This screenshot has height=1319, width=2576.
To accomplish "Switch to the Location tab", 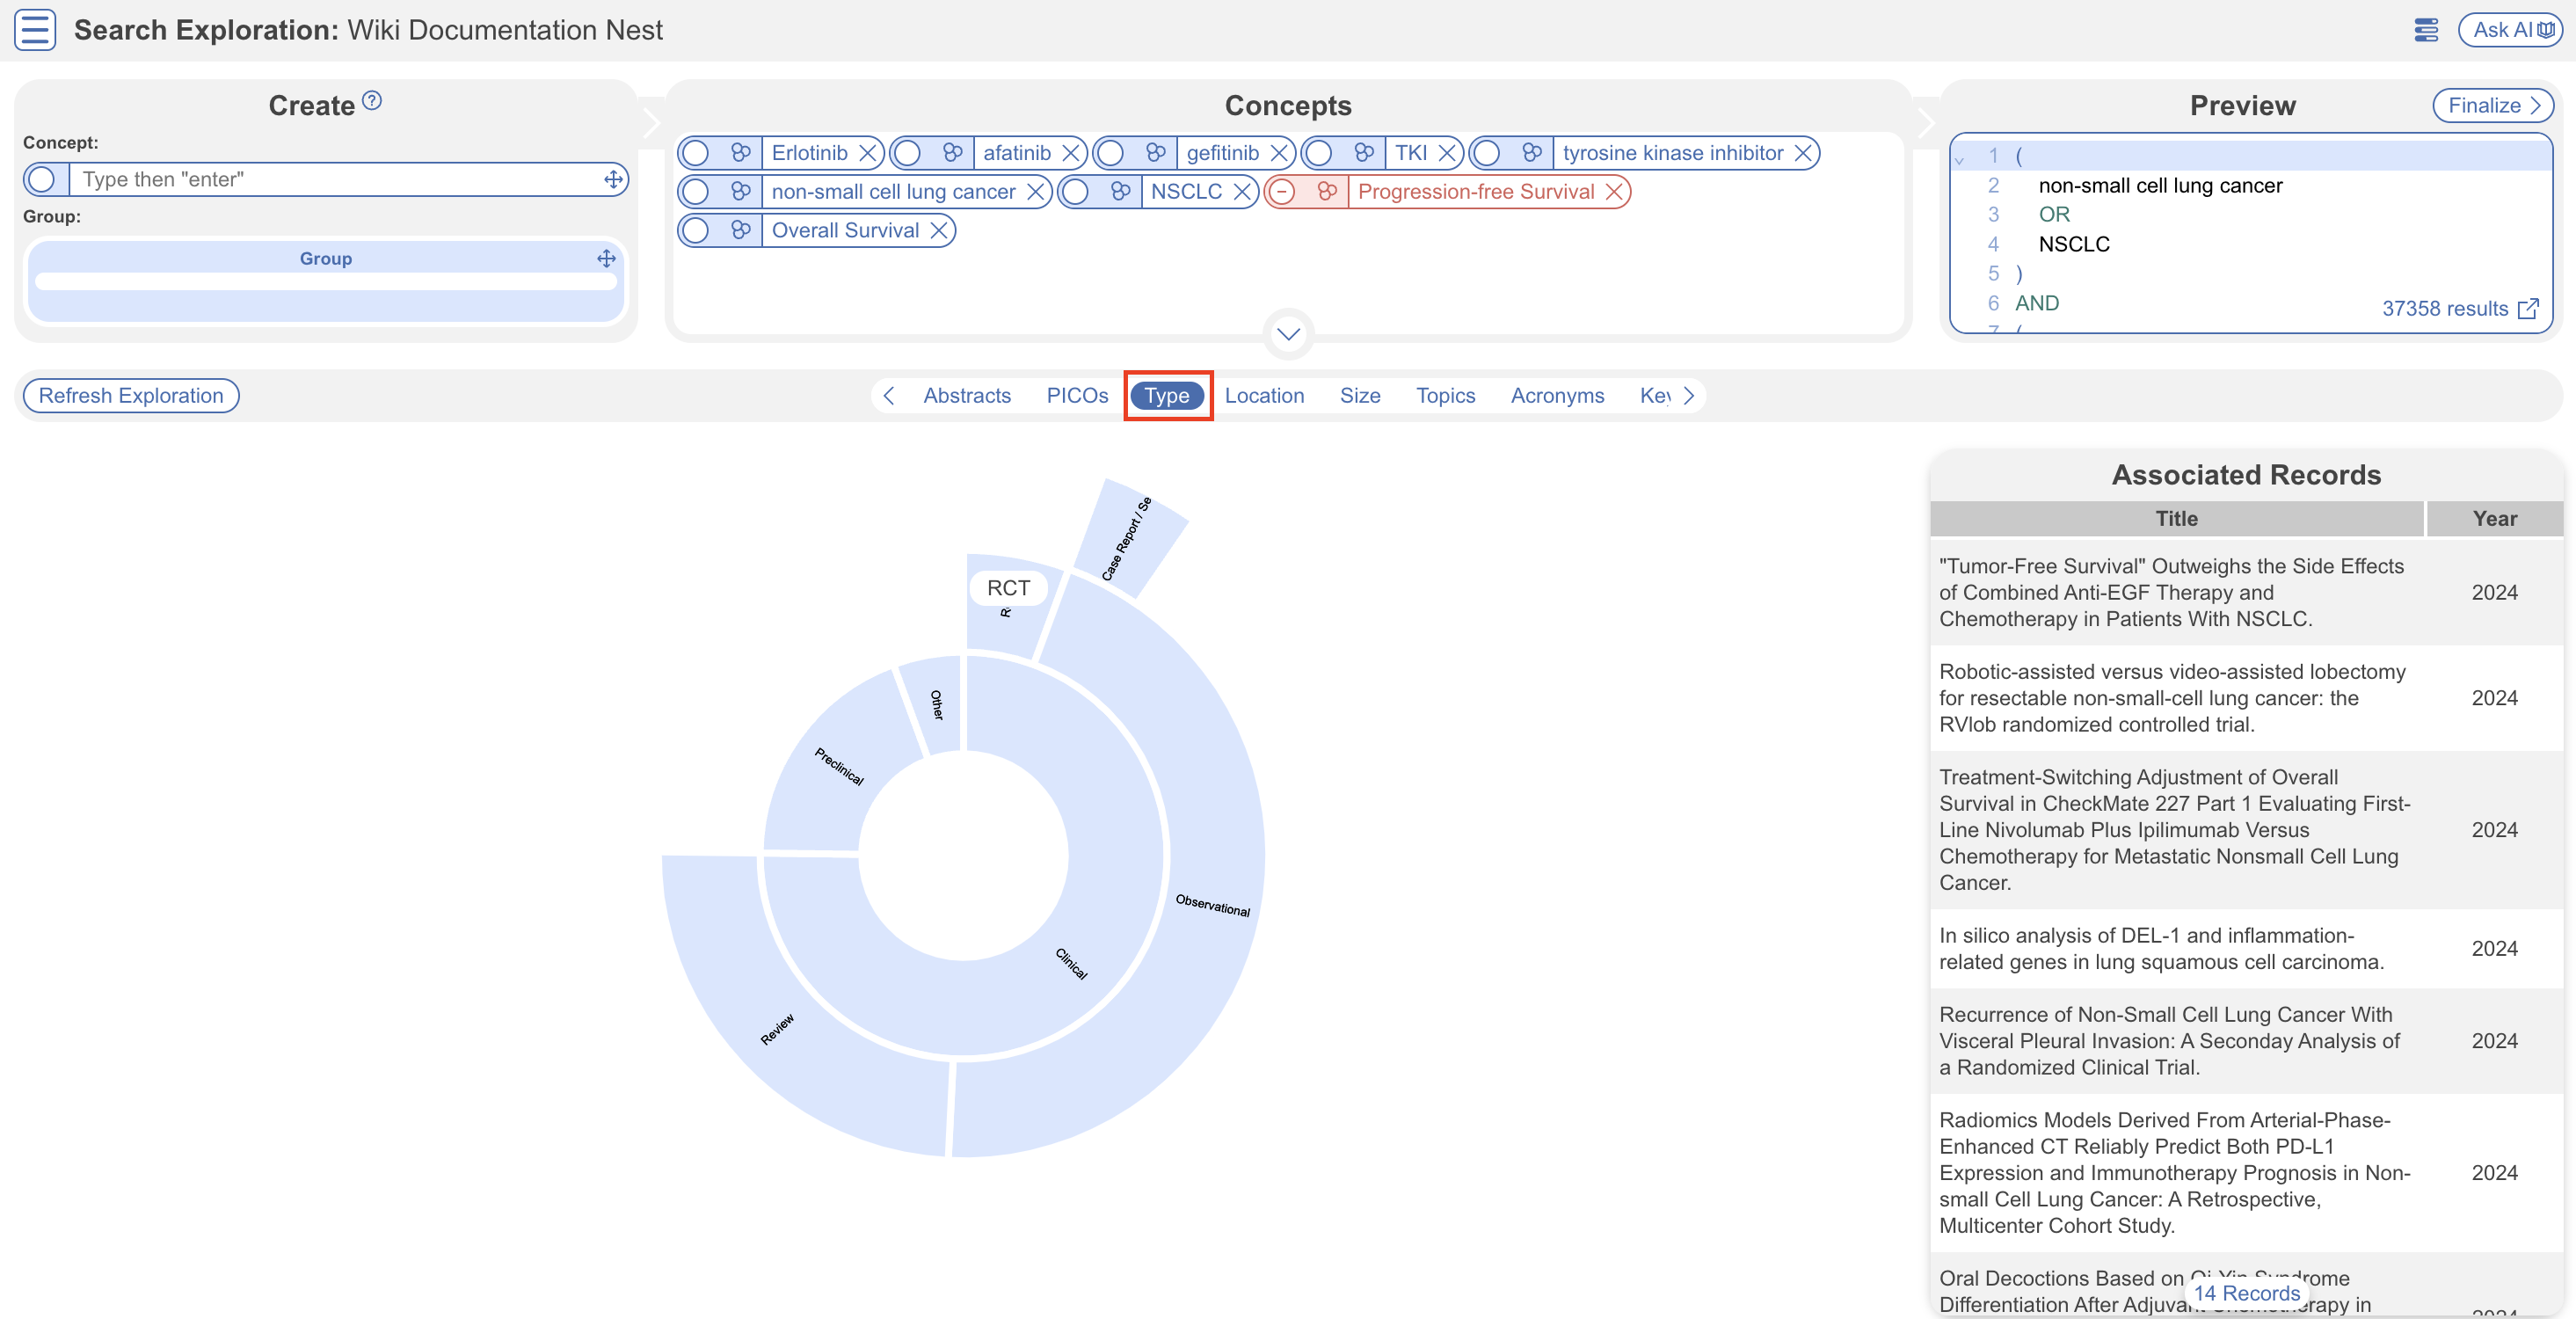I will click(x=1264, y=396).
